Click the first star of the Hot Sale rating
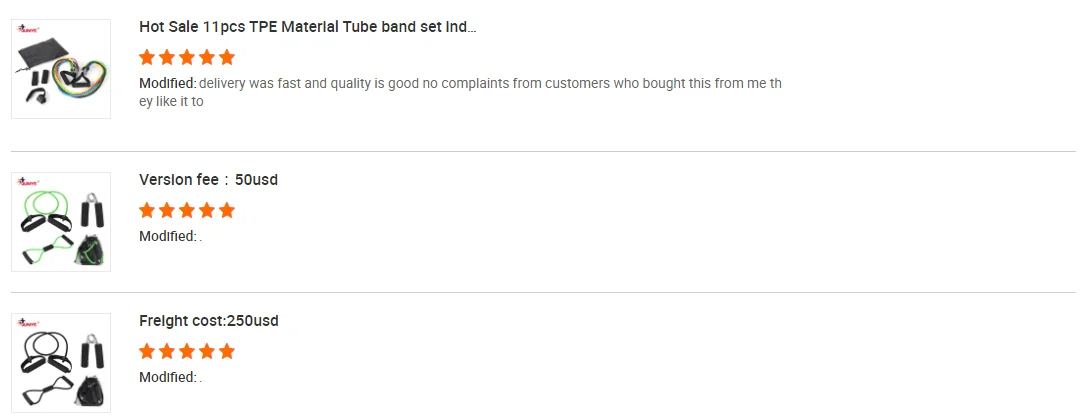 pos(148,57)
